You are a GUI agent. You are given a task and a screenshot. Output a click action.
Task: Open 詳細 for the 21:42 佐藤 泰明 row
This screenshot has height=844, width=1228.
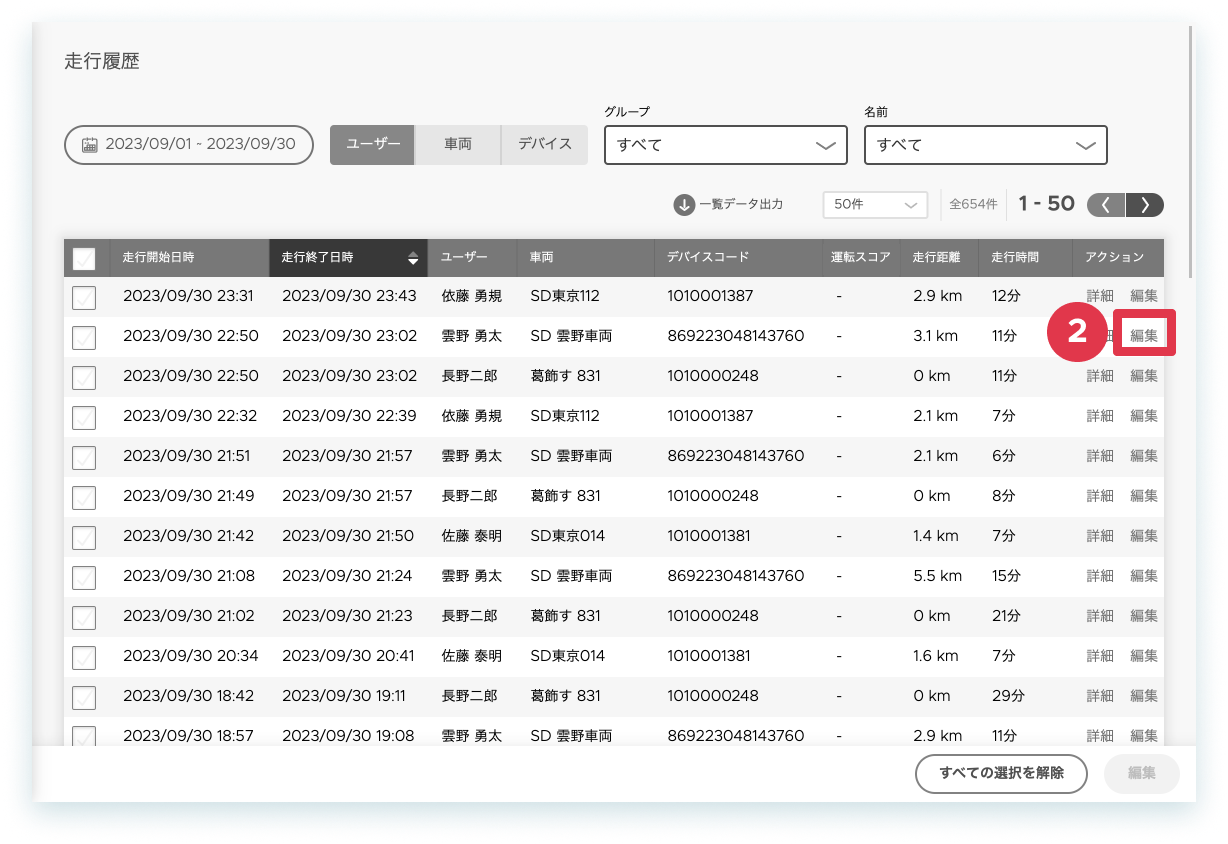click(x=1100, y=536)
